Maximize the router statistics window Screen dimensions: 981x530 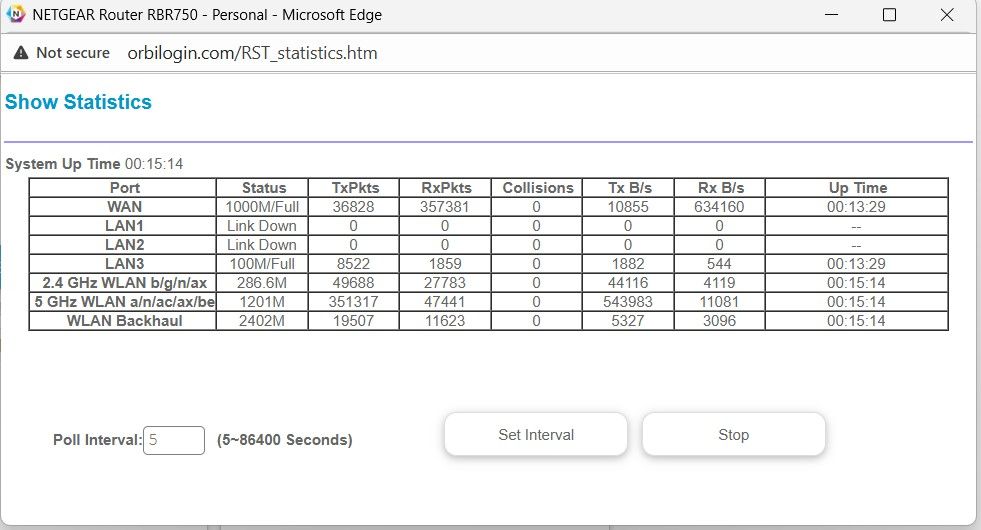[x=889, y=15]
